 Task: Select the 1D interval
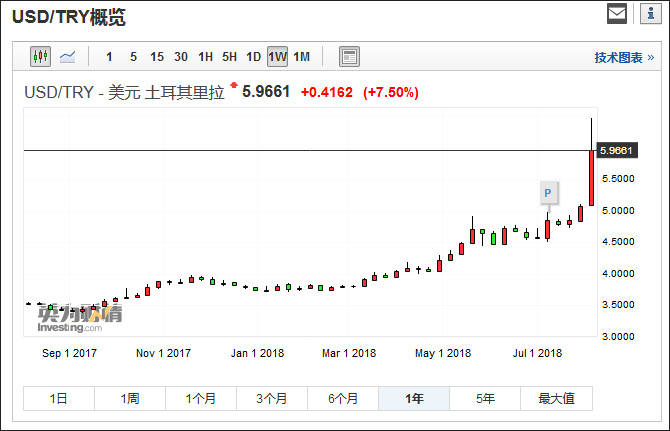253,57
